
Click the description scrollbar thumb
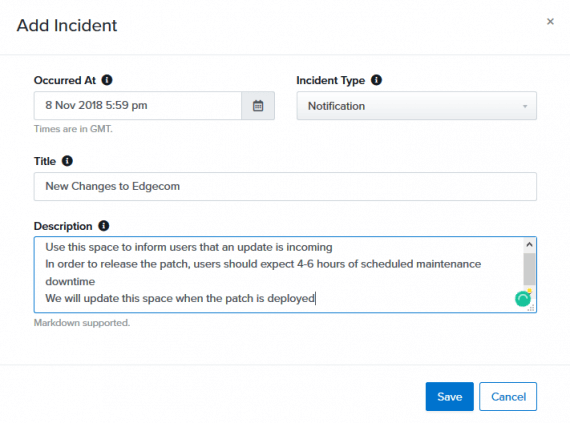click(x=529, y=269)
